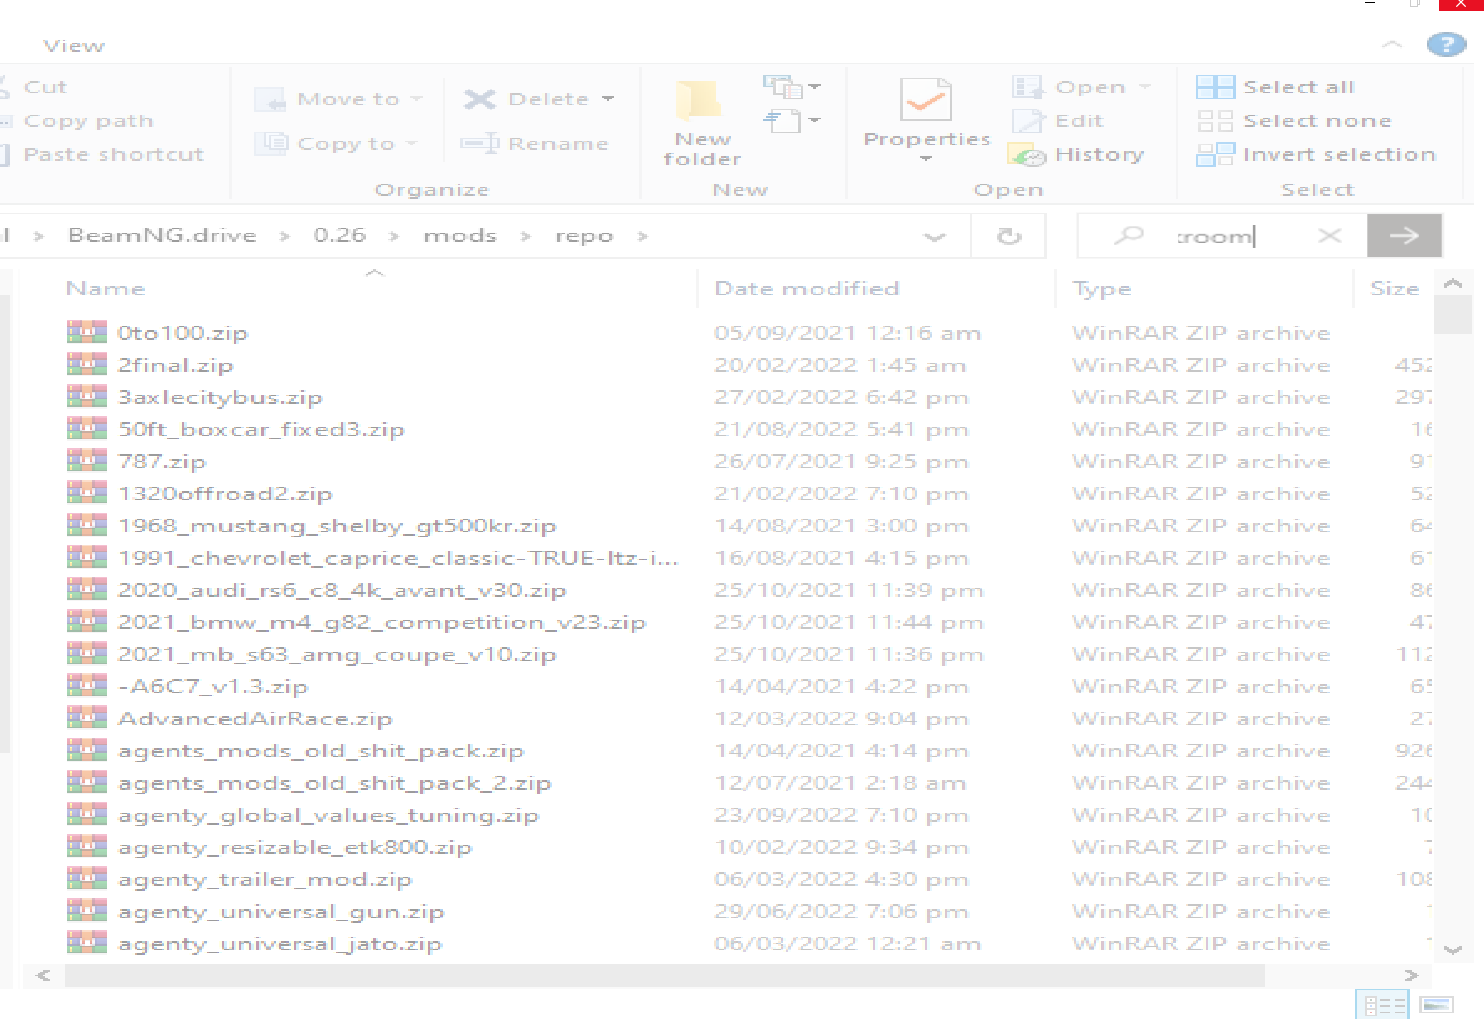Select 1320offroad2.zip

coord(225,494)
